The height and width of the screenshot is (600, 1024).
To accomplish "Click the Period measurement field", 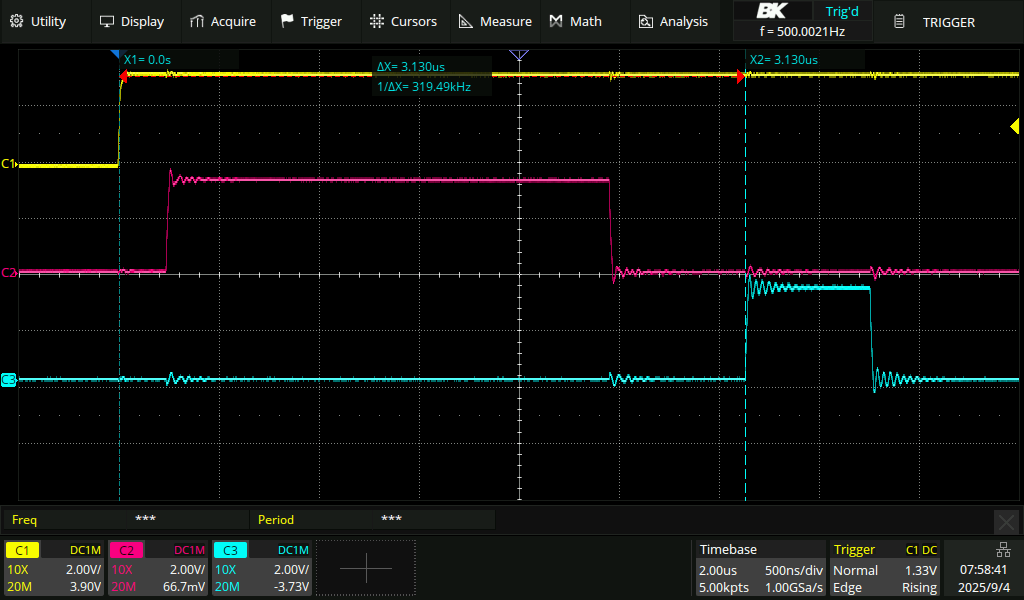I will (x=373, y=520).
